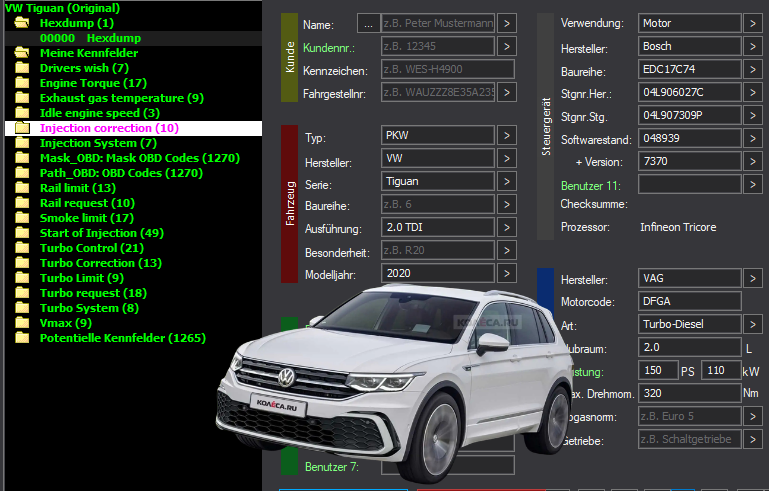Open the arrow next to Hersteller VAG
769x491 pixels.
(x=753, y=278)
